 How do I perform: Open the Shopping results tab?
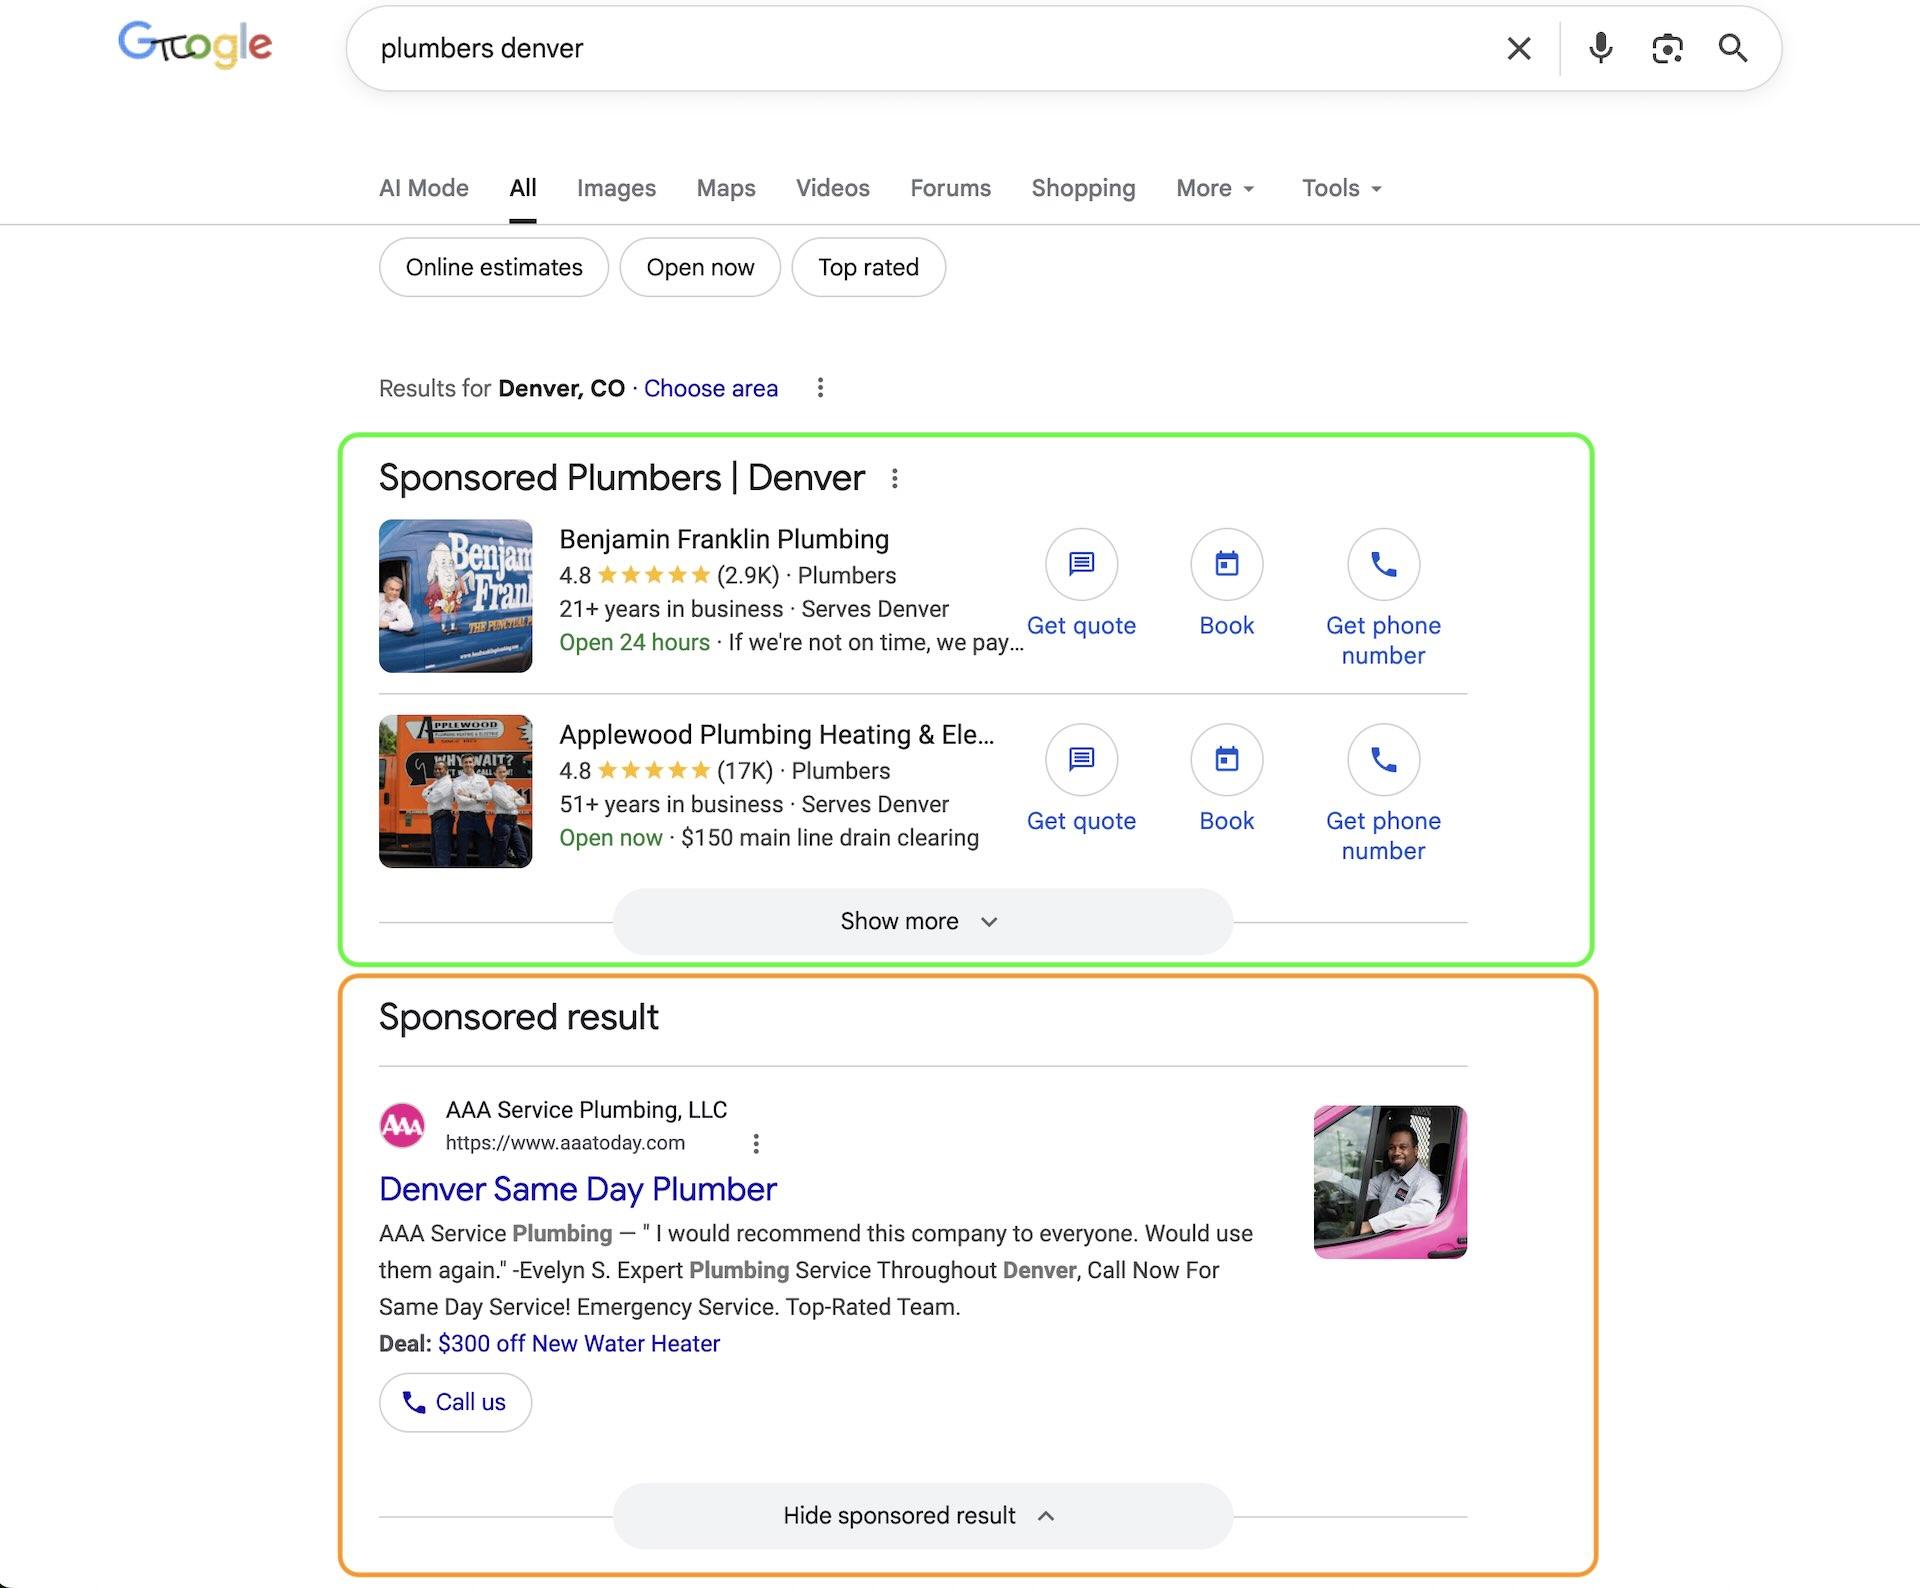(1083, 188)
